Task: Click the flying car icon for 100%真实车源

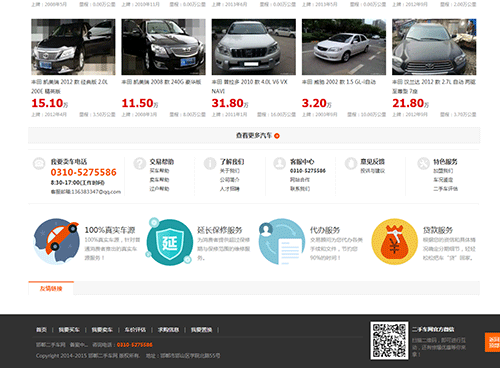Action: pyautogui.click(x=56, y=242)
